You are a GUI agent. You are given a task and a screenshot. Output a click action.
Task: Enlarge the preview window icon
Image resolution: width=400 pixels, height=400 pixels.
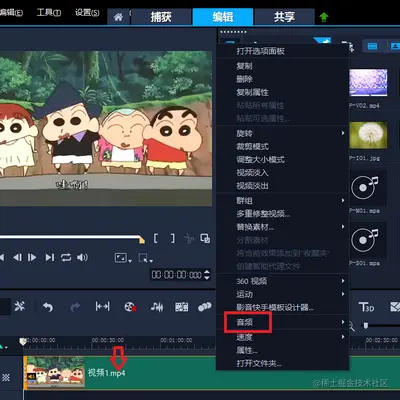click(205, 238)
